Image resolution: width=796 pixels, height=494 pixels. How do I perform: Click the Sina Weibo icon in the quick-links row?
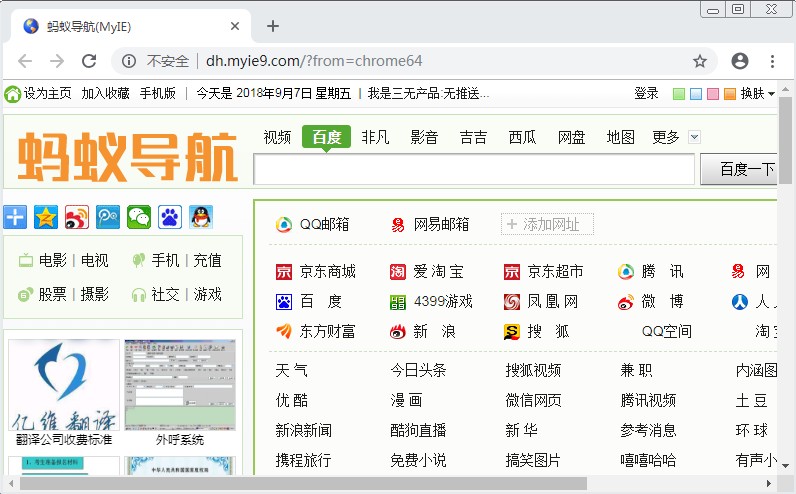[x=77, y=216]
